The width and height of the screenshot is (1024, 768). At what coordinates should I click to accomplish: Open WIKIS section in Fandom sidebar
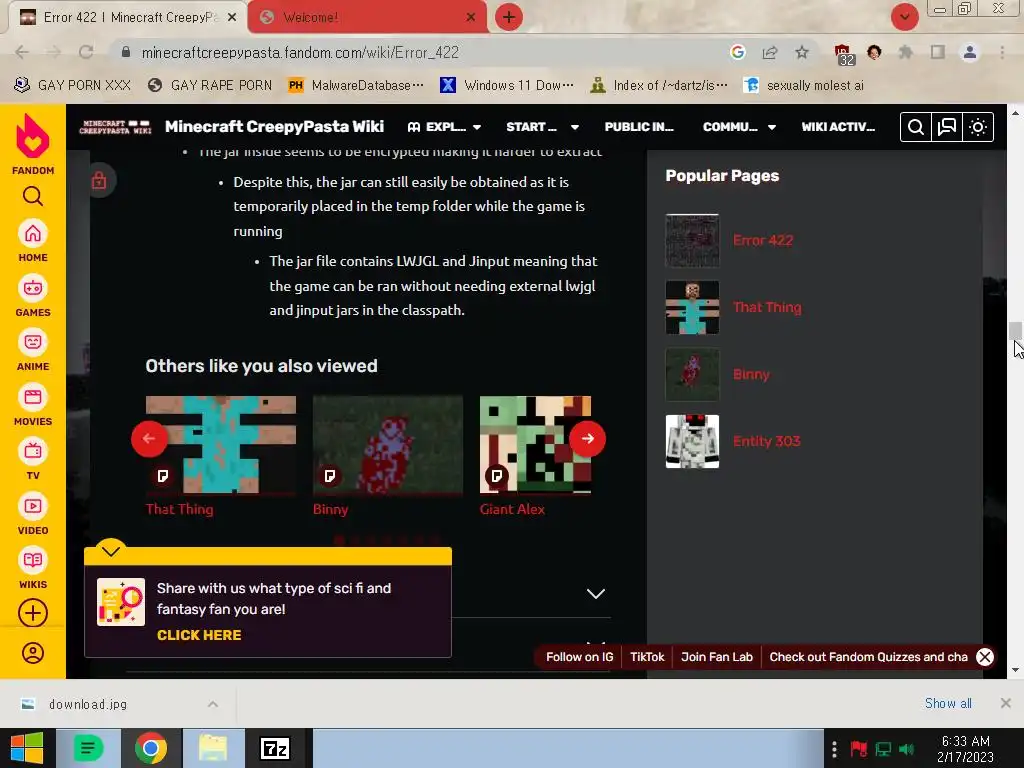tap(33, 569)
